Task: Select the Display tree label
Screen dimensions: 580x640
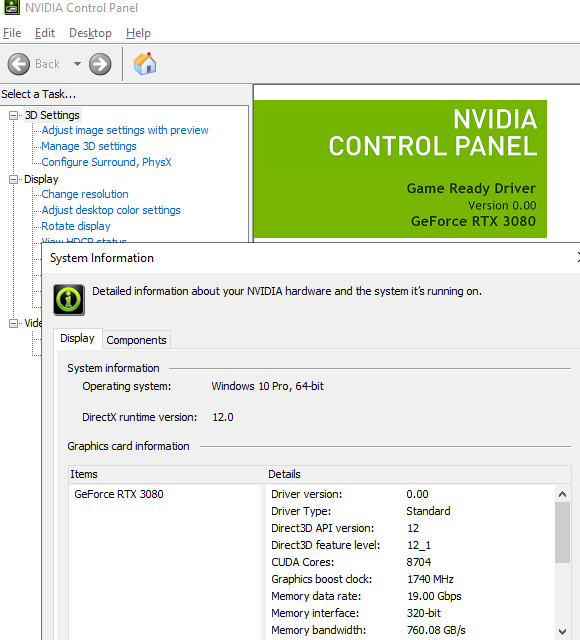Action: (x=41, y=179)
